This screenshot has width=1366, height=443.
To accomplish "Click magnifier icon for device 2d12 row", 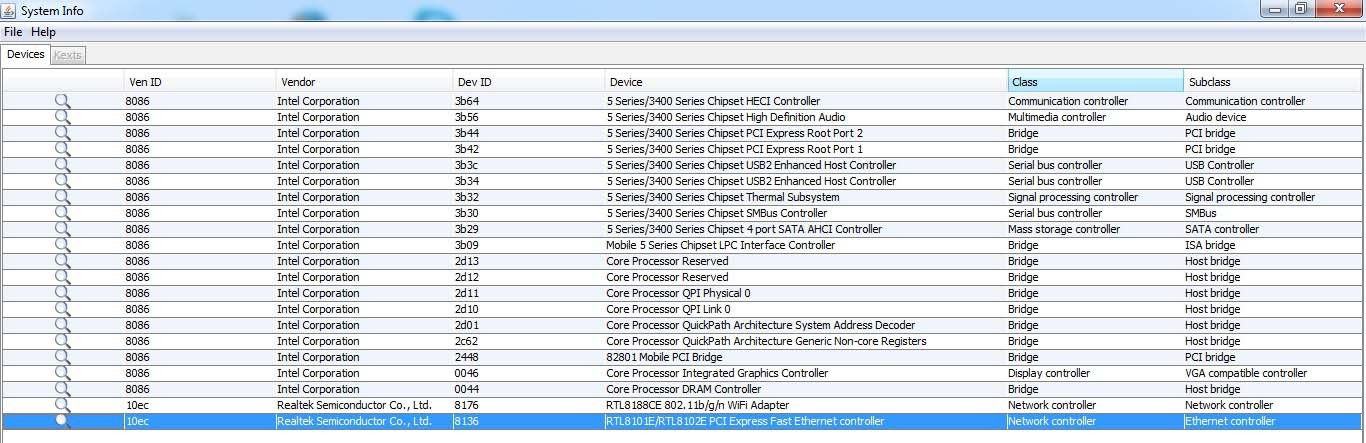I will click(x=63, y=277).
